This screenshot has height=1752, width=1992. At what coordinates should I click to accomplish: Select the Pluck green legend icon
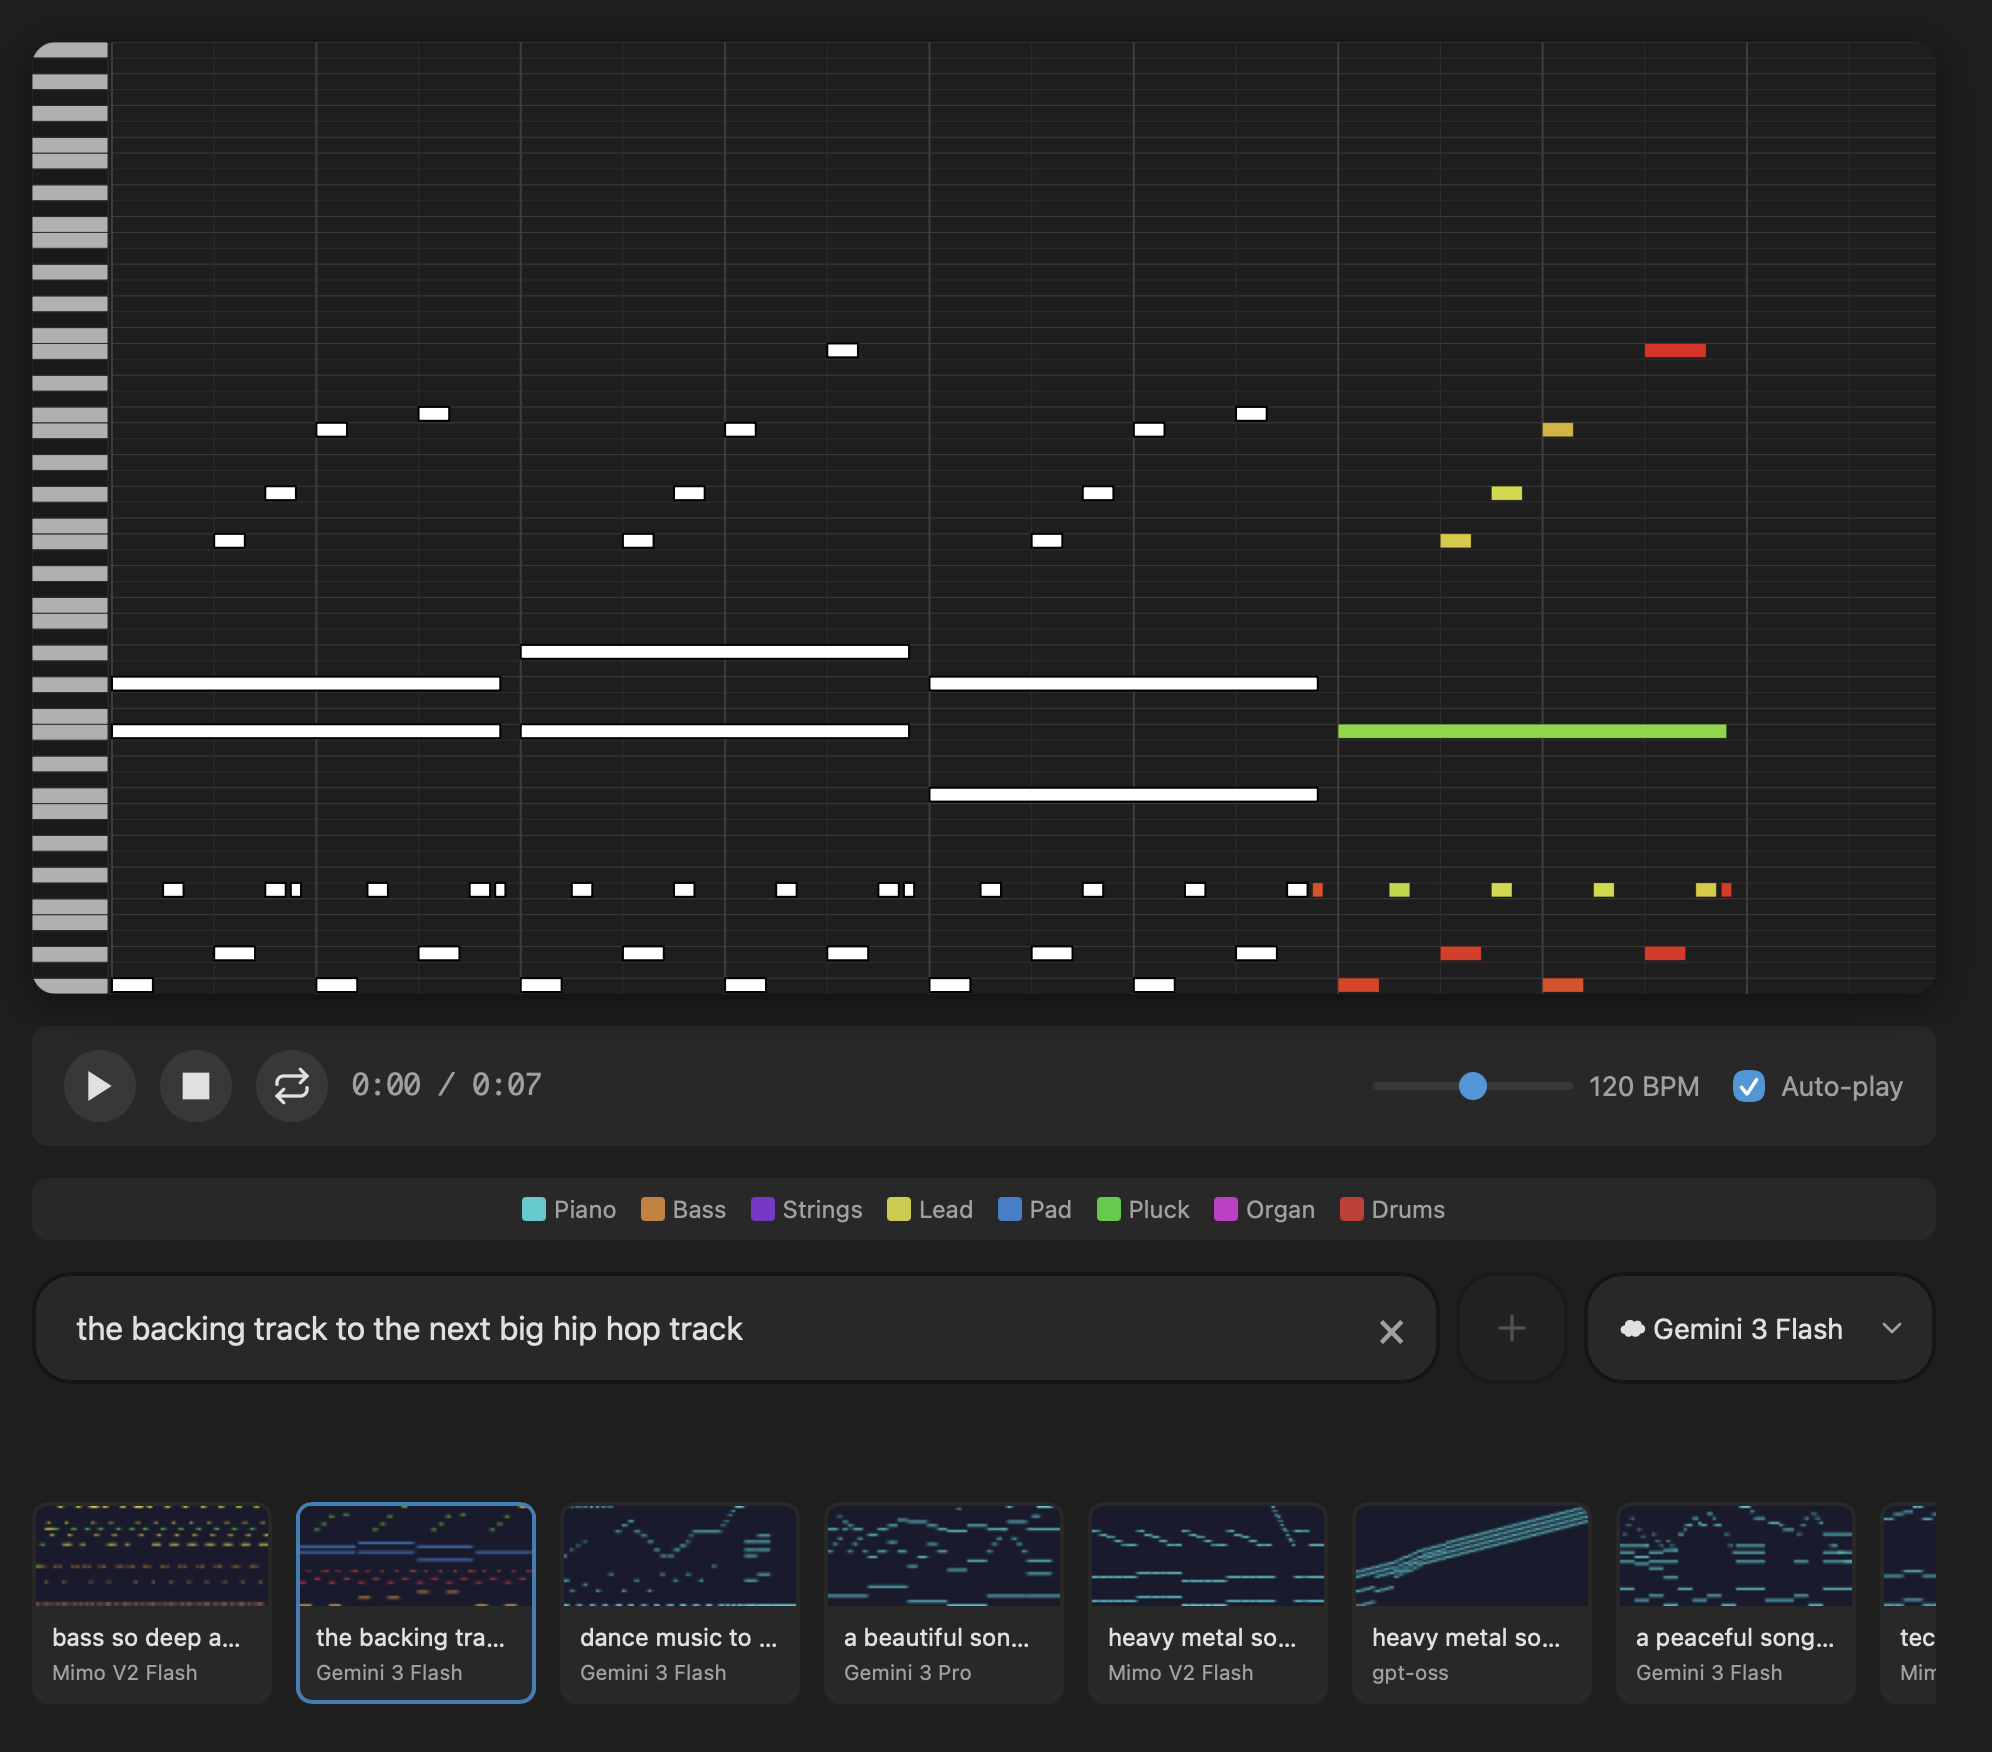click(1108, 1209)
